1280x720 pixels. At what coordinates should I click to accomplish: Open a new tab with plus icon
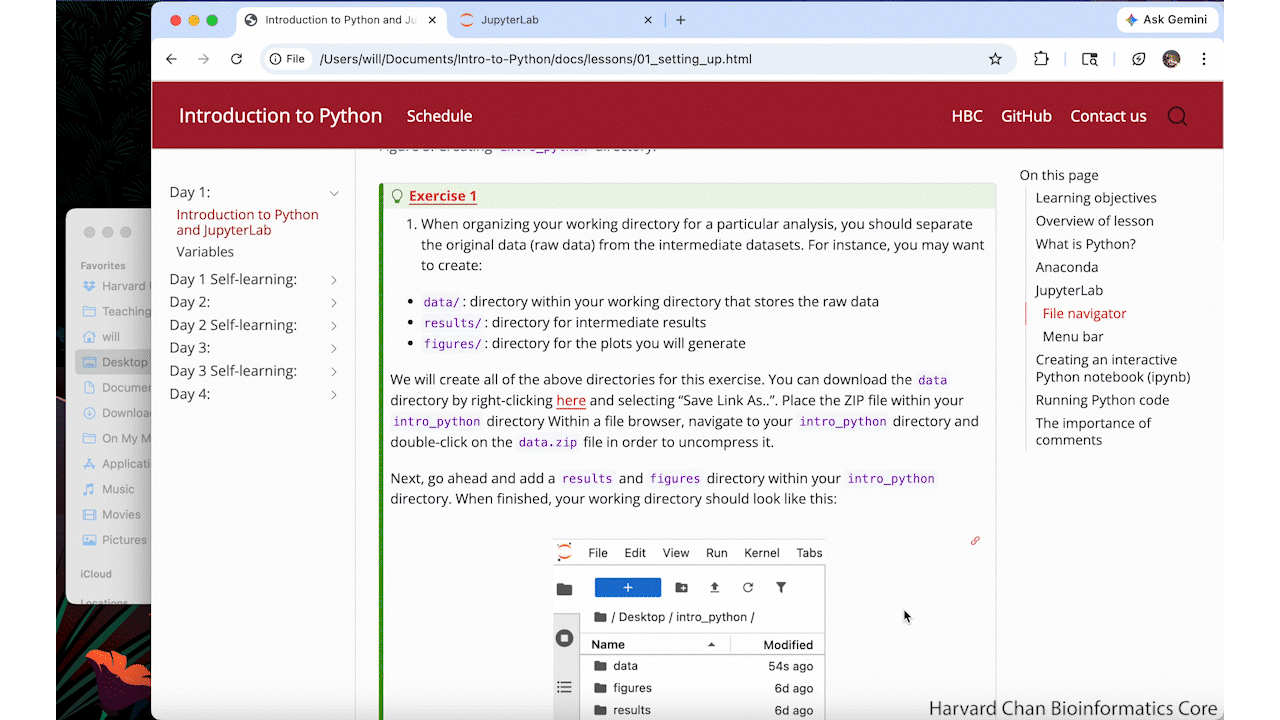coord(681,20)
